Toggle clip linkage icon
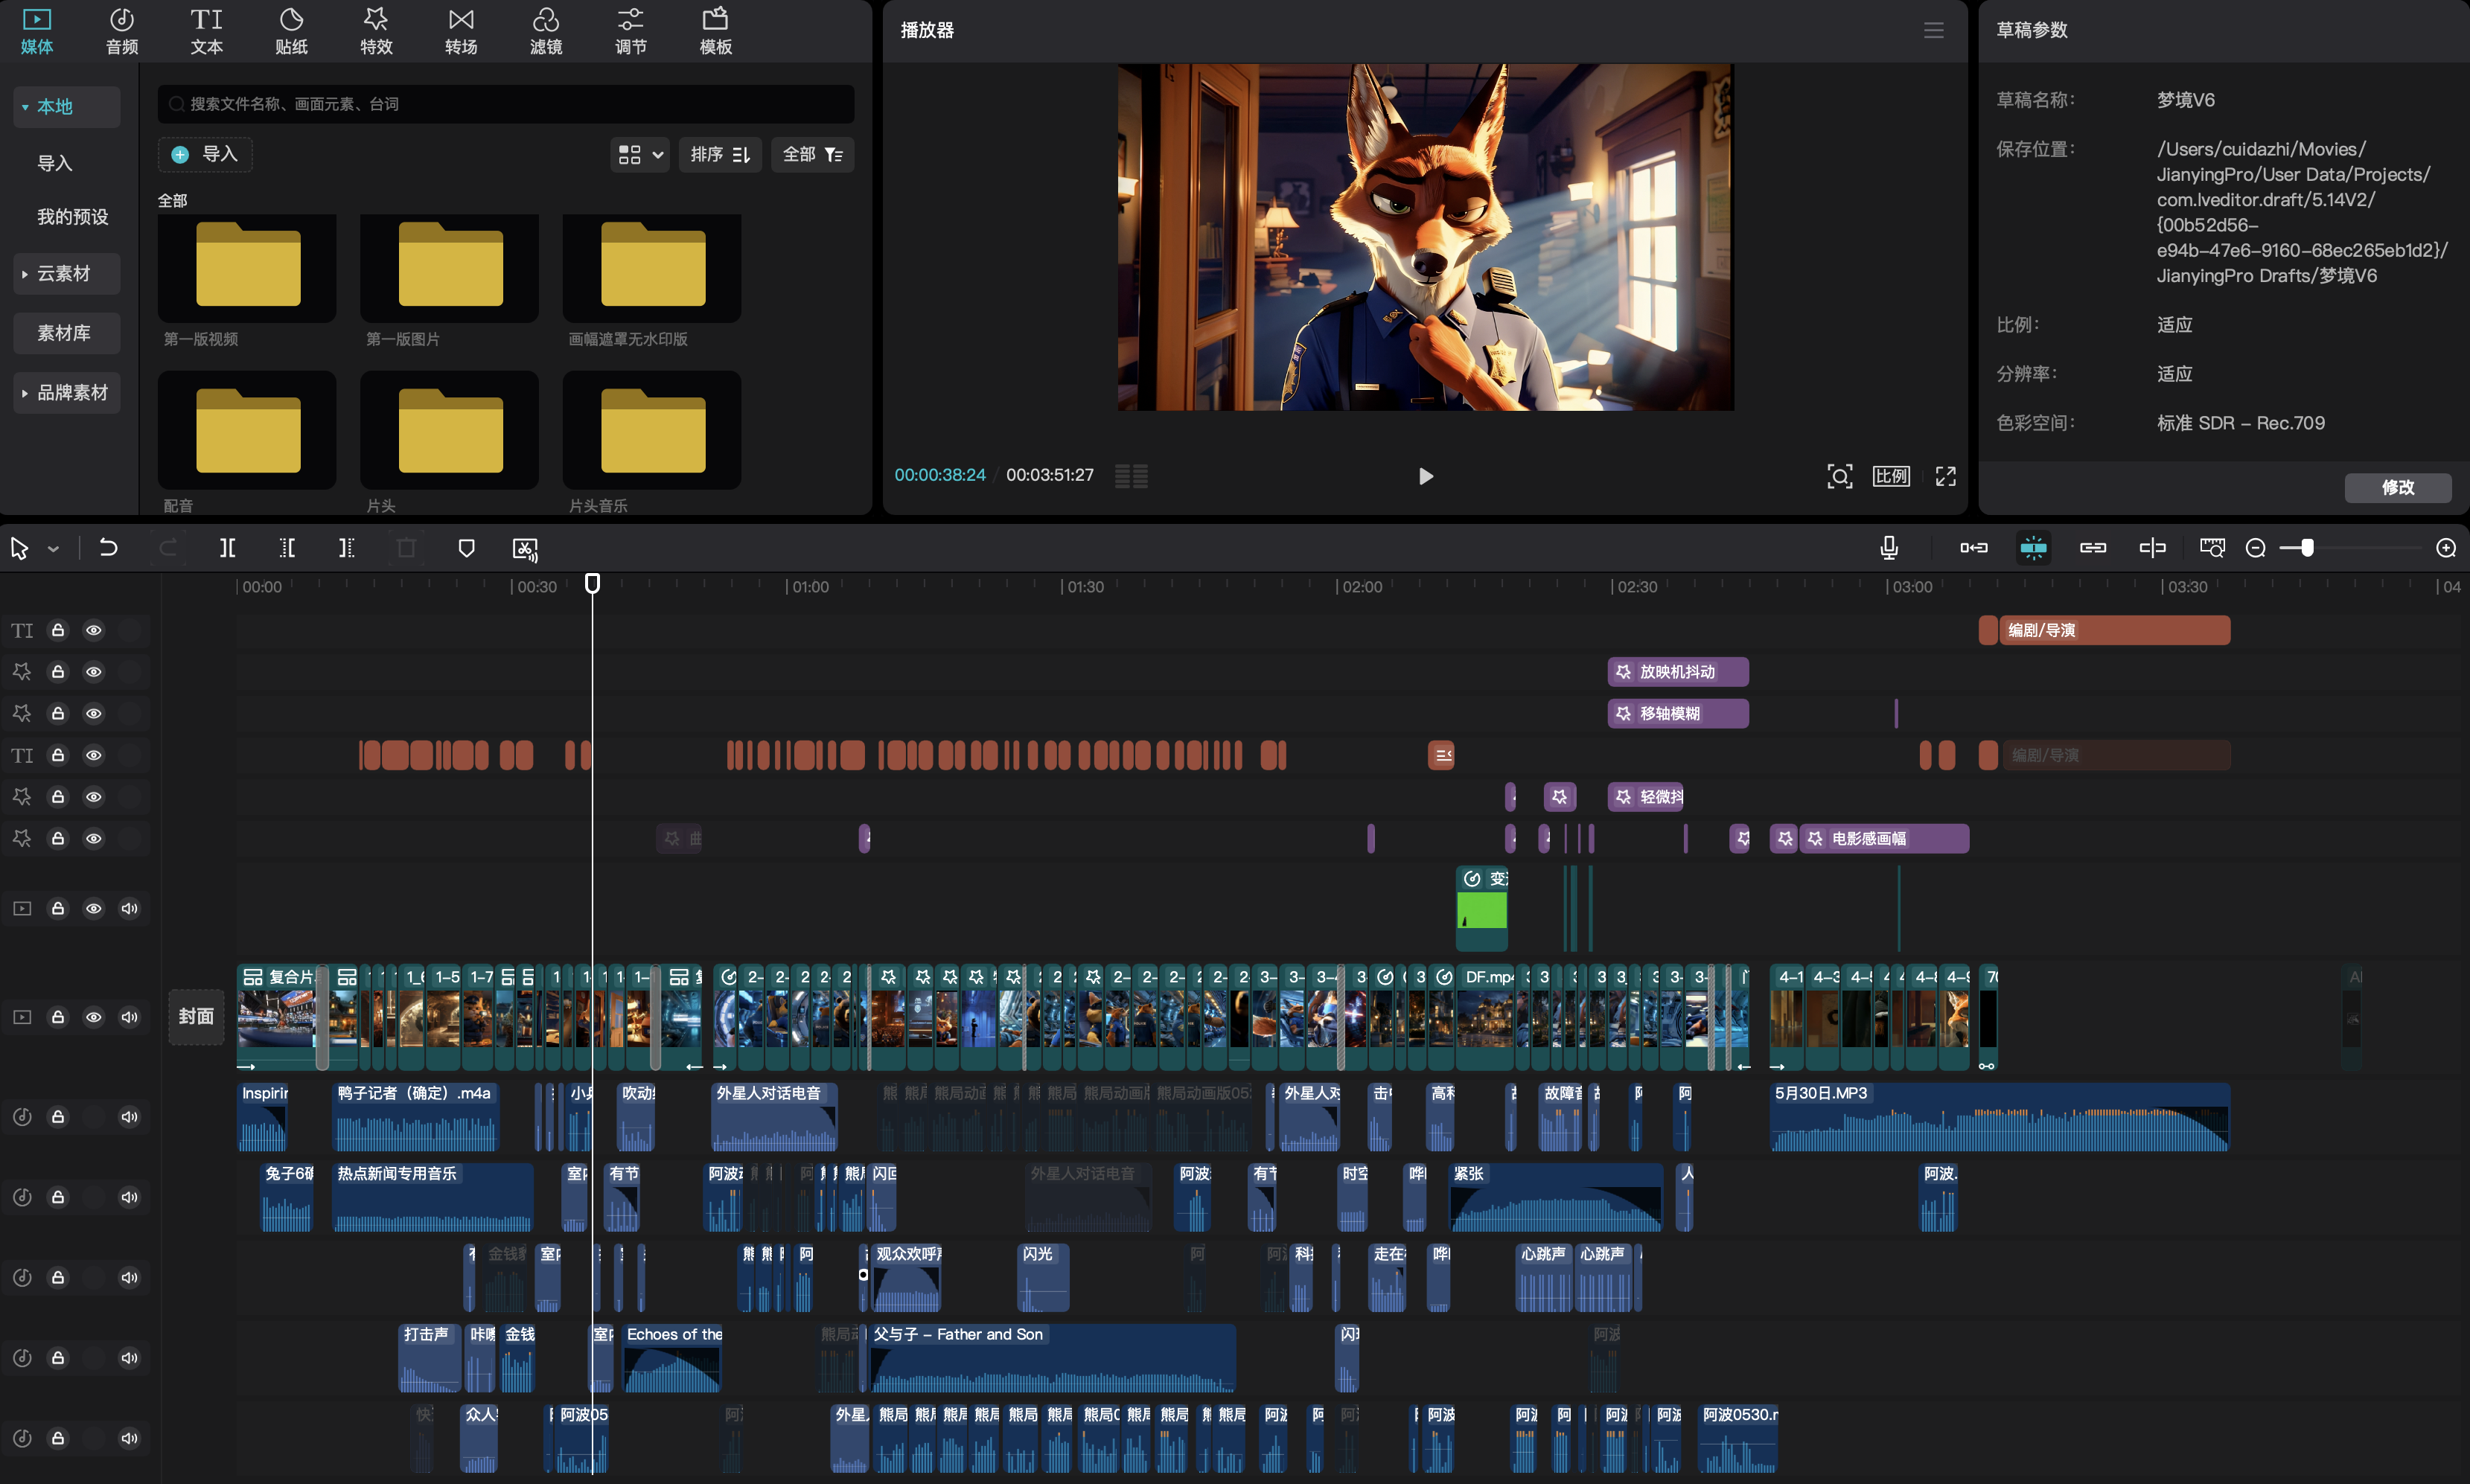 tap(2093, 547)
